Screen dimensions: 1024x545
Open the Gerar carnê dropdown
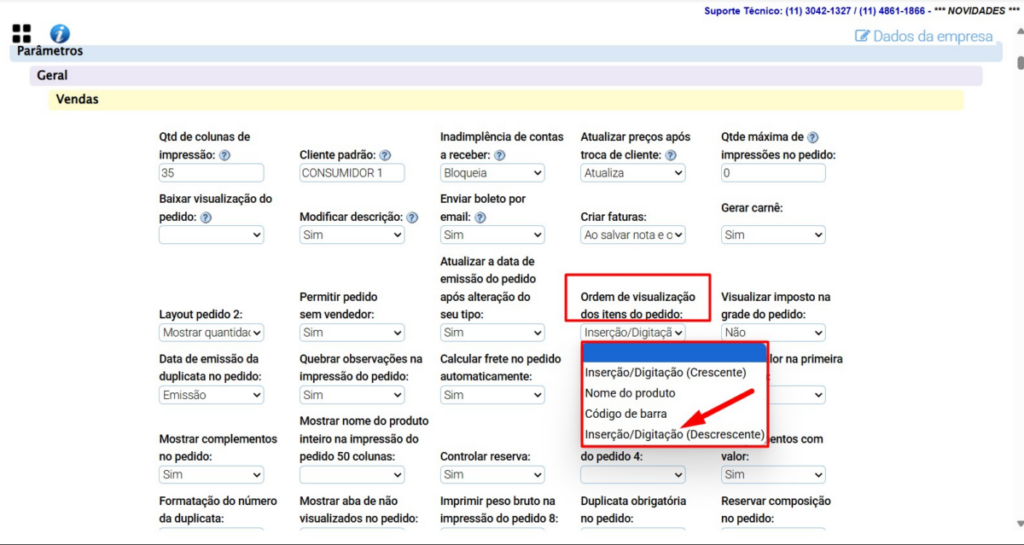(773, 235)
